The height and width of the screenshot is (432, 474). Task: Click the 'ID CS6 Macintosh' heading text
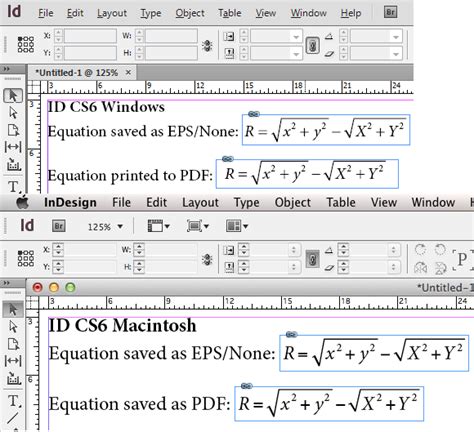coord(122,325)
